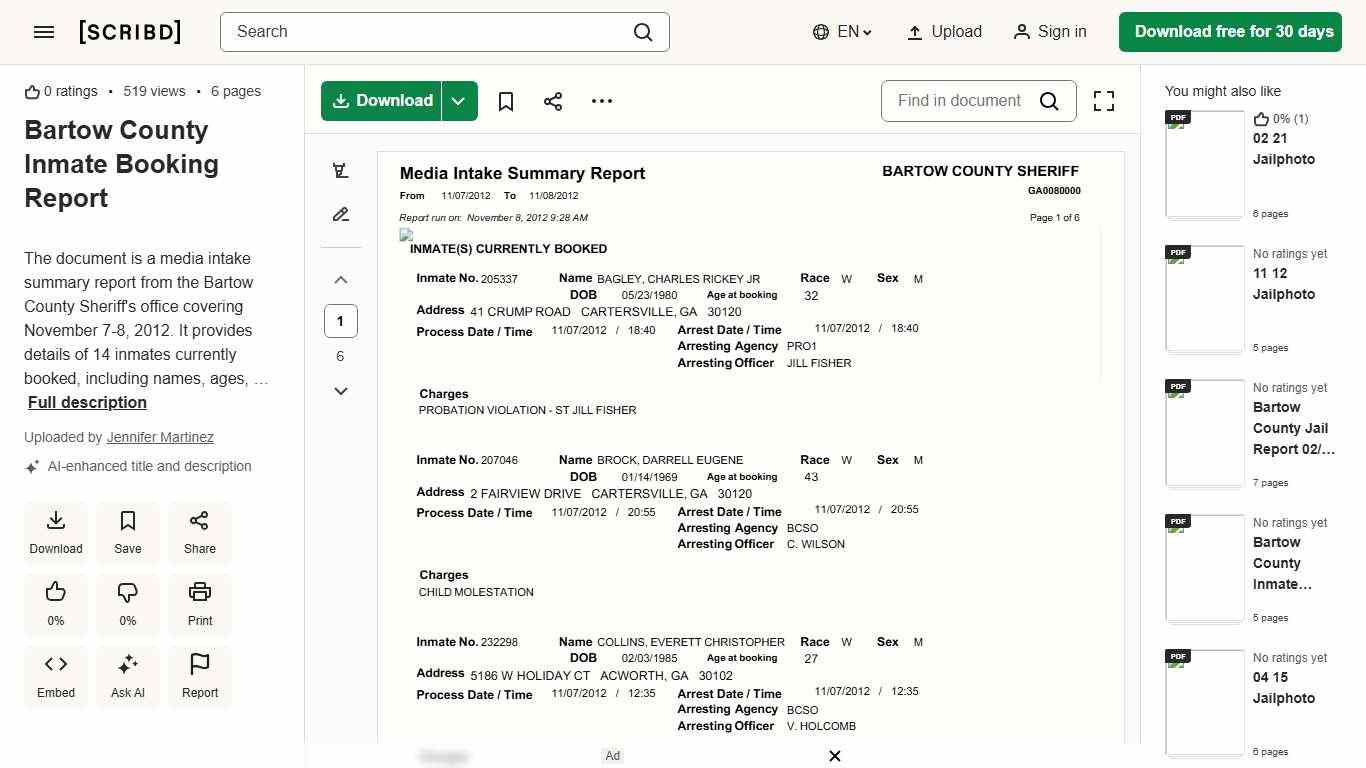The width and height of the screenshot is (1366, 768).
Task: Click the Embed icon
Action: click(x=55, y=676)
